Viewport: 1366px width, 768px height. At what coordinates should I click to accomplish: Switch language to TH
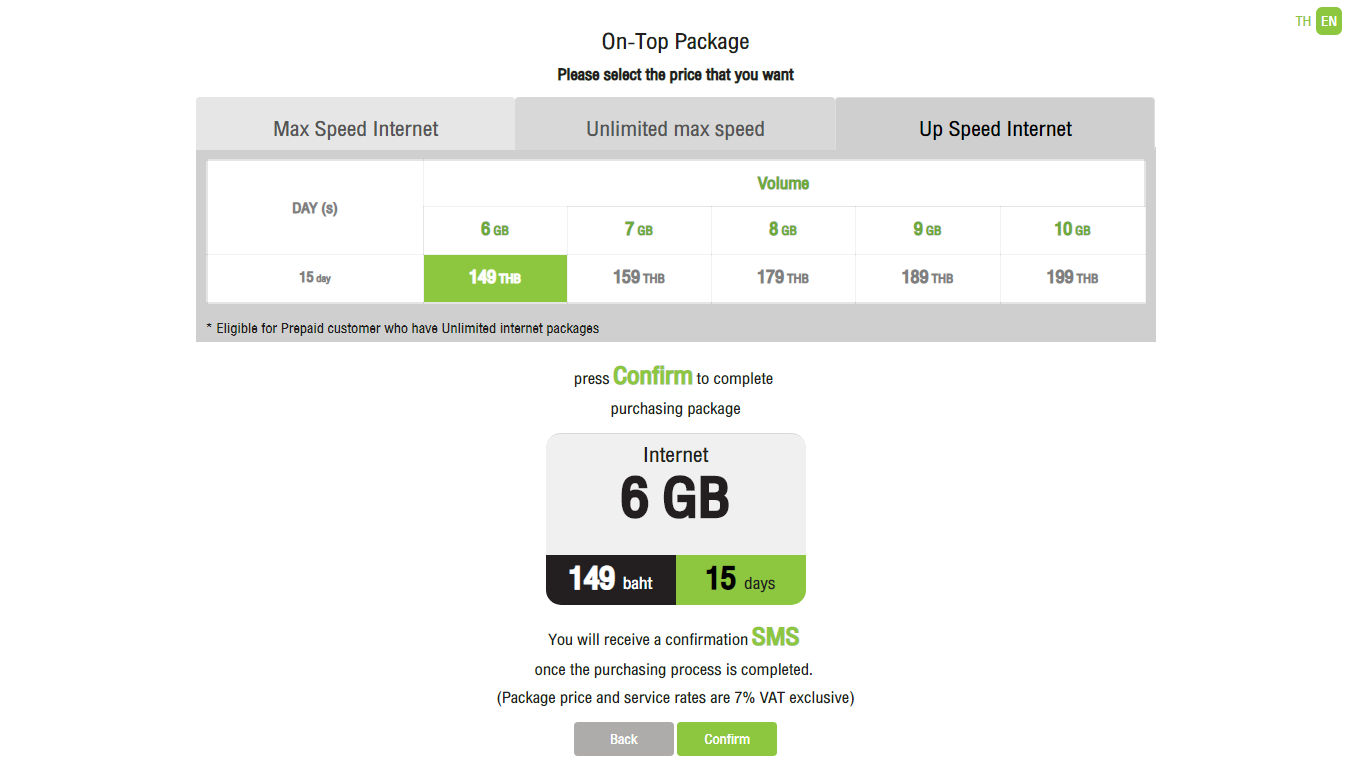(x=1303, y=21)
